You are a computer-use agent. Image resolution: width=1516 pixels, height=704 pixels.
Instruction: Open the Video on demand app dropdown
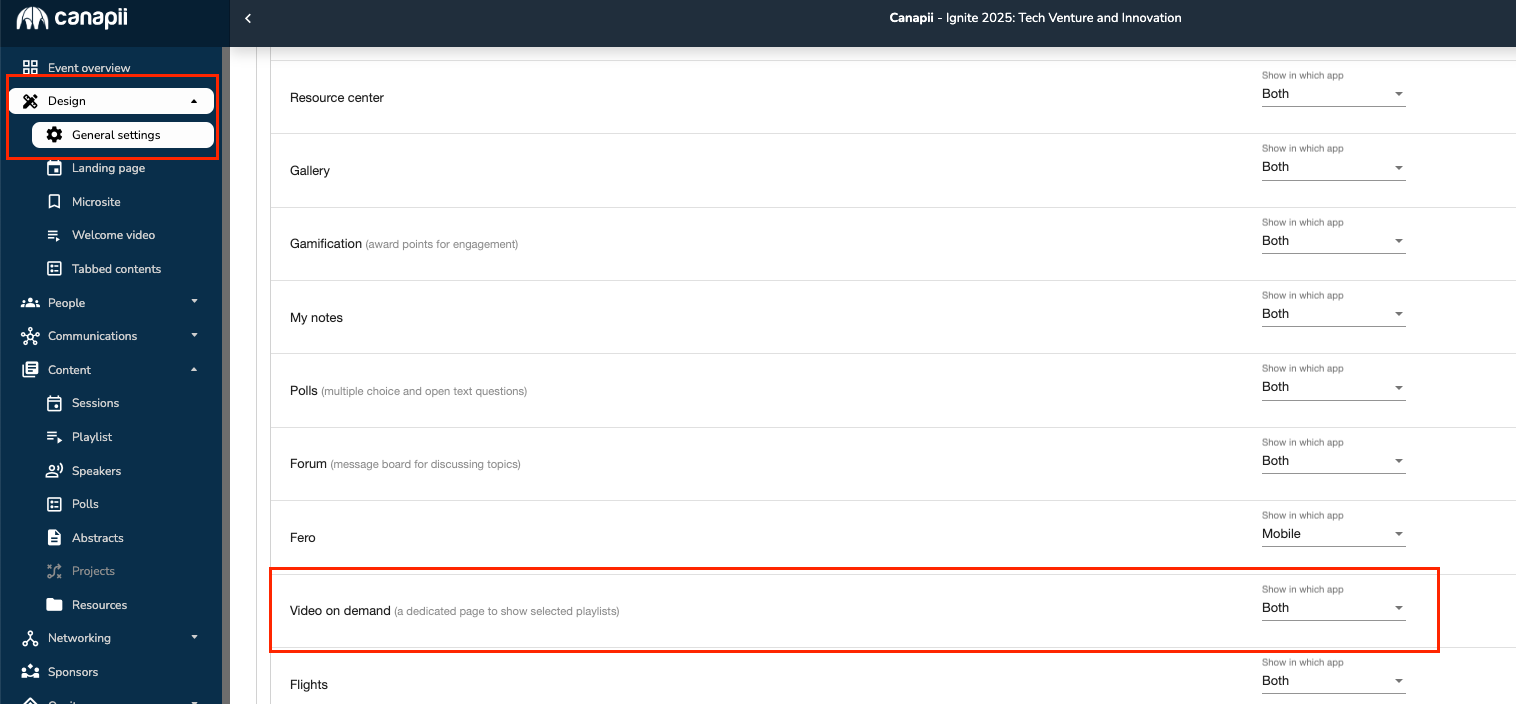tap(1333, 608)
